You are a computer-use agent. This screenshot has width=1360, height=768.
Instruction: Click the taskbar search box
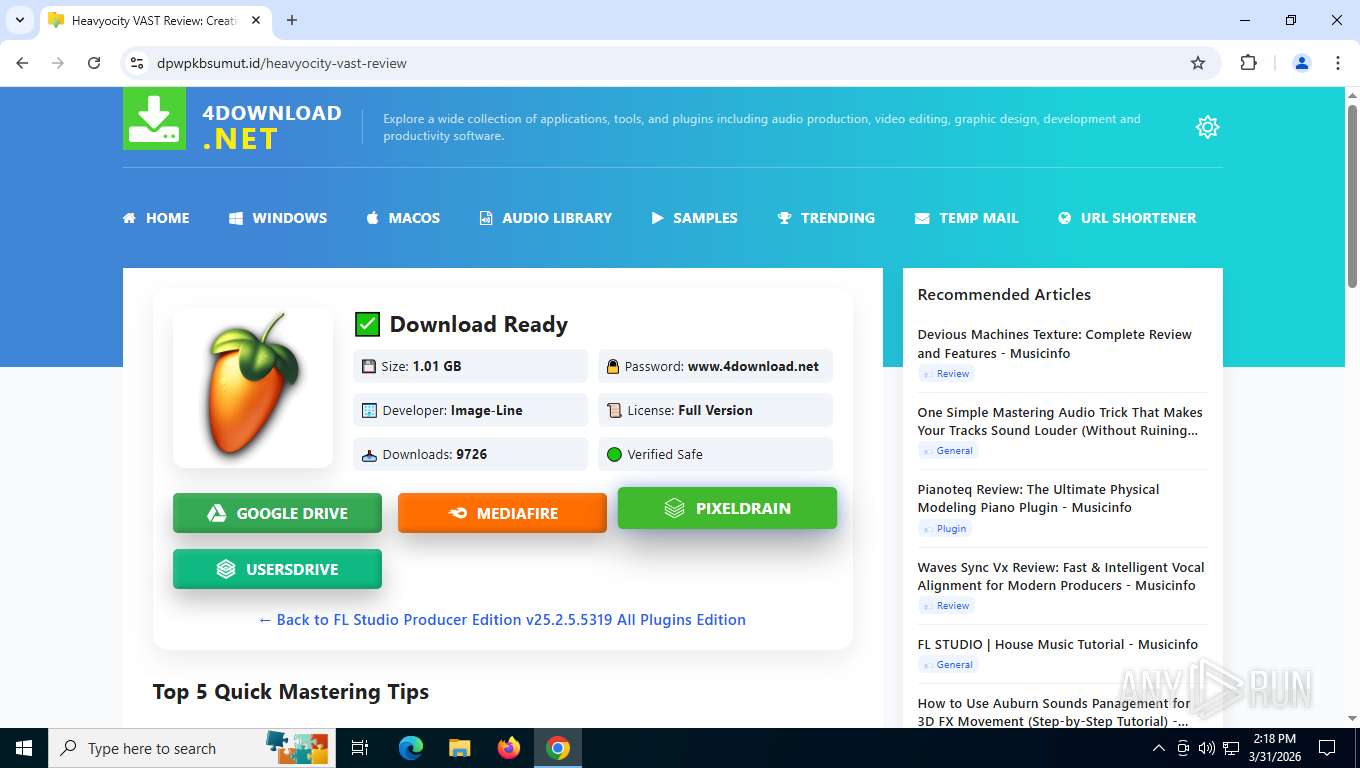190,748
